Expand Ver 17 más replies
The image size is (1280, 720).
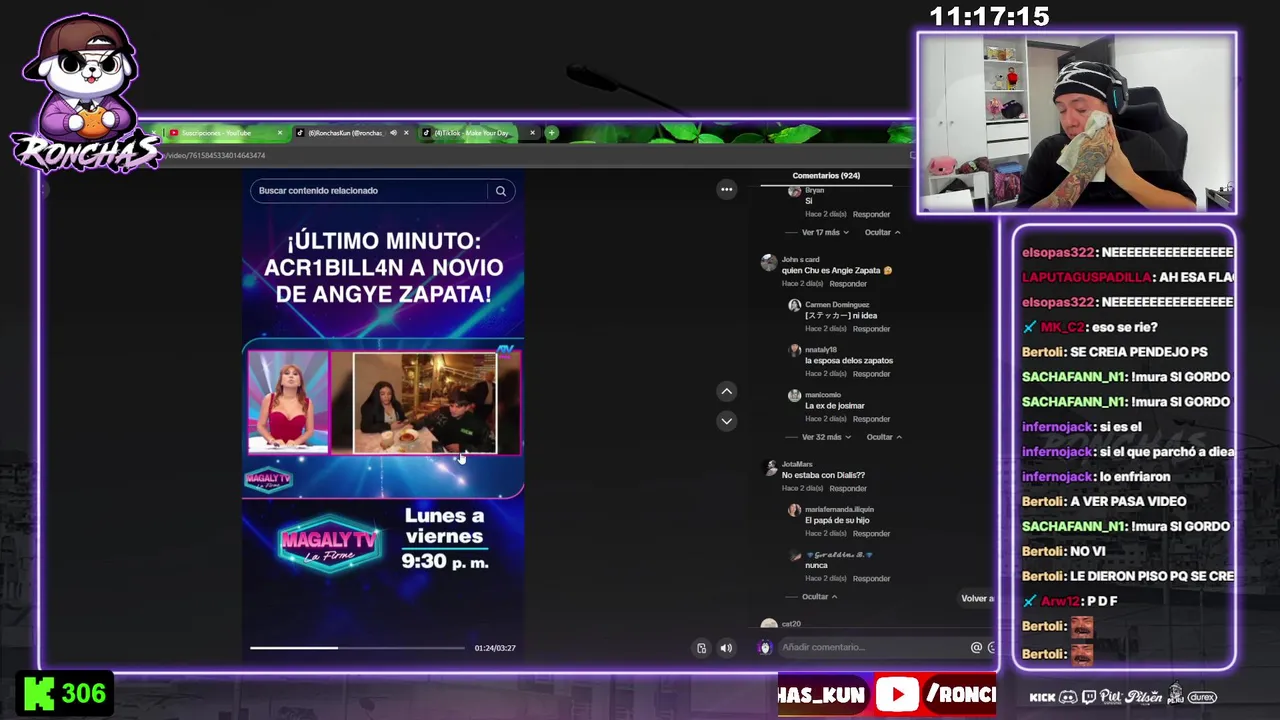825,232
